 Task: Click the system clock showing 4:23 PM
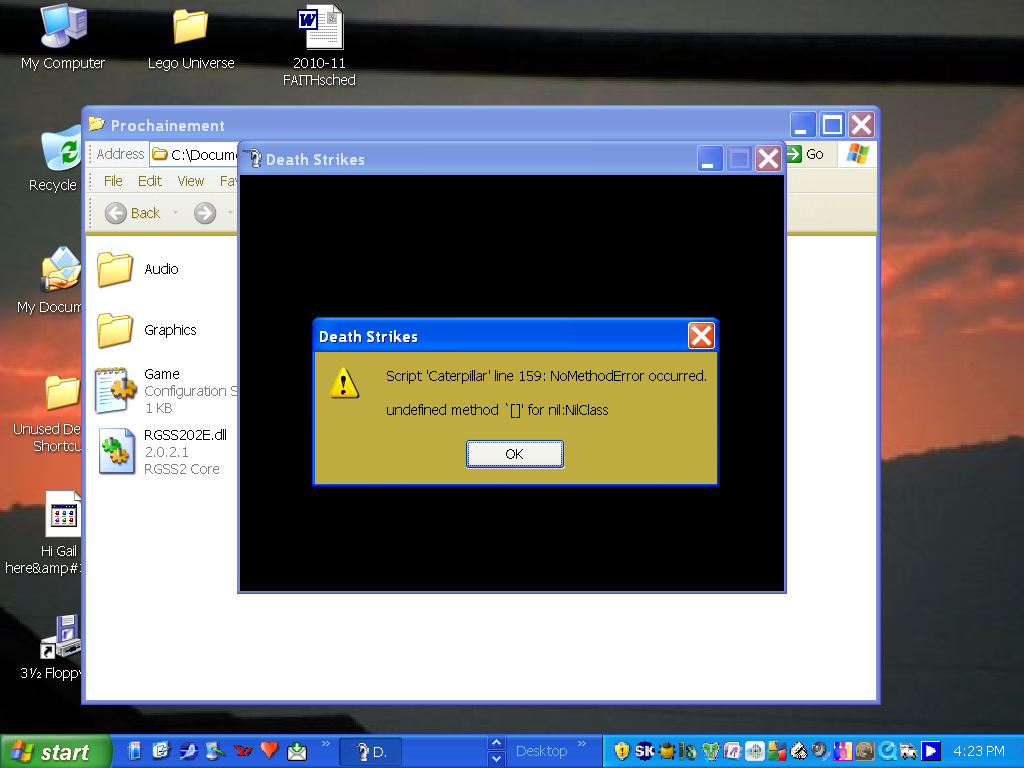[x=978, y=752]
